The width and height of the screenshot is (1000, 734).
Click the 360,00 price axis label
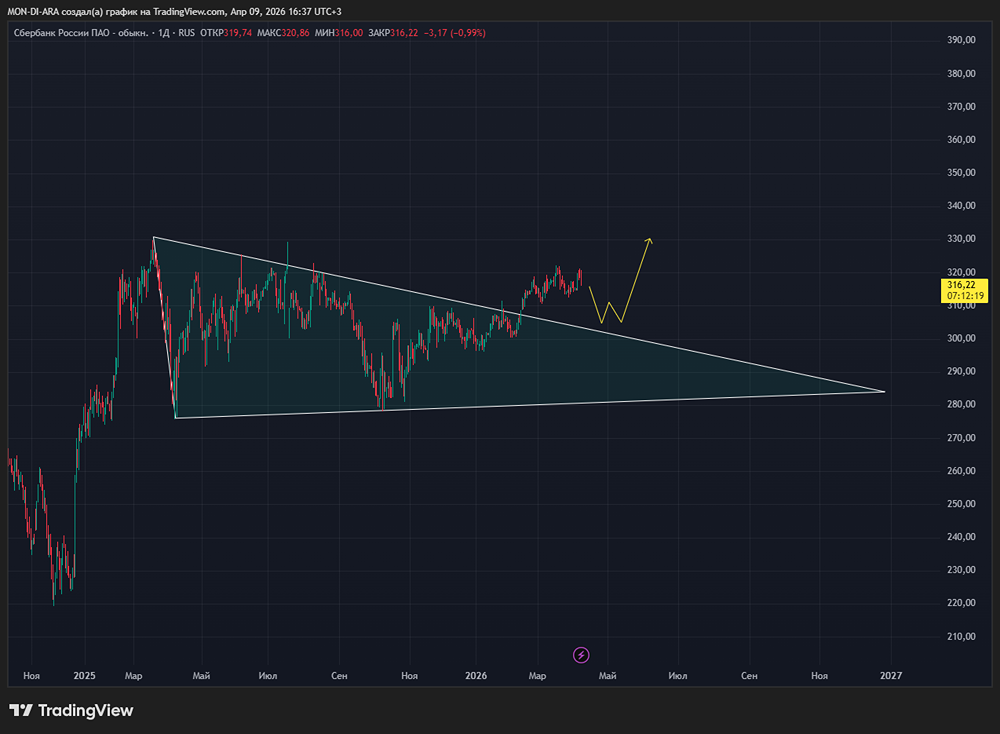(x=961, y=139)
